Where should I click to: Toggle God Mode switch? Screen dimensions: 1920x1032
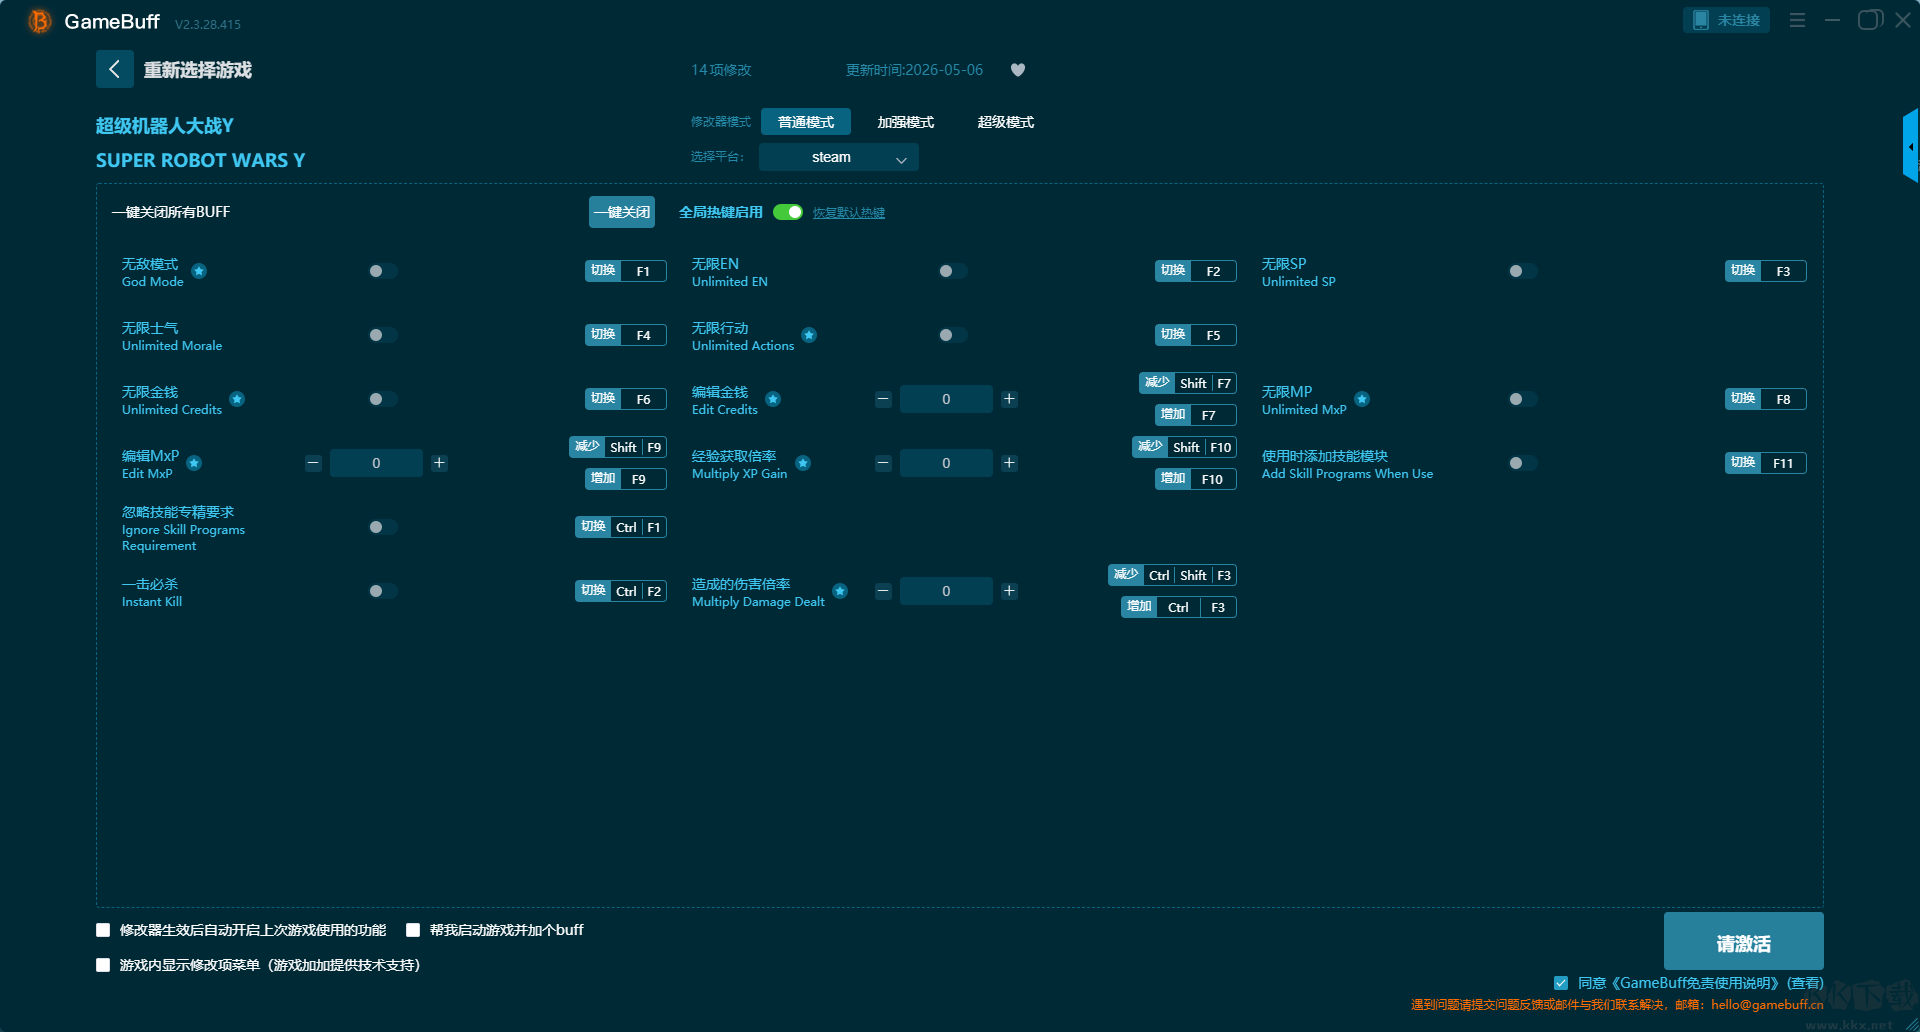point(383,271)
